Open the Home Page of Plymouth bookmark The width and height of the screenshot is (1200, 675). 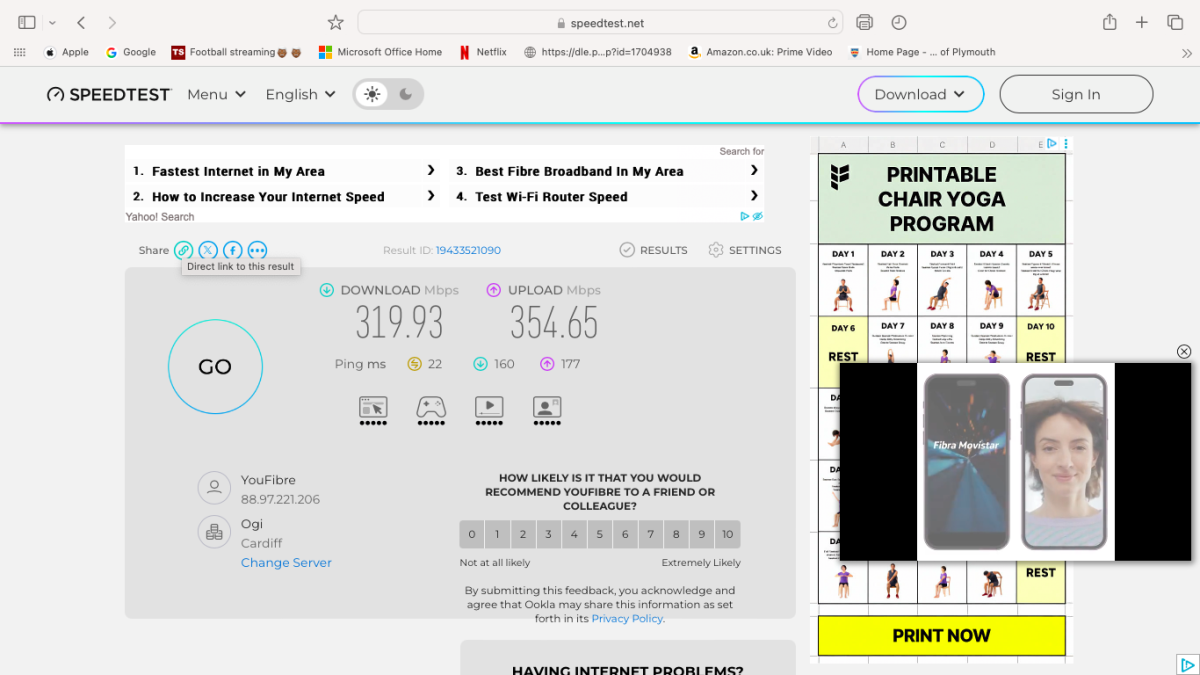921,52
